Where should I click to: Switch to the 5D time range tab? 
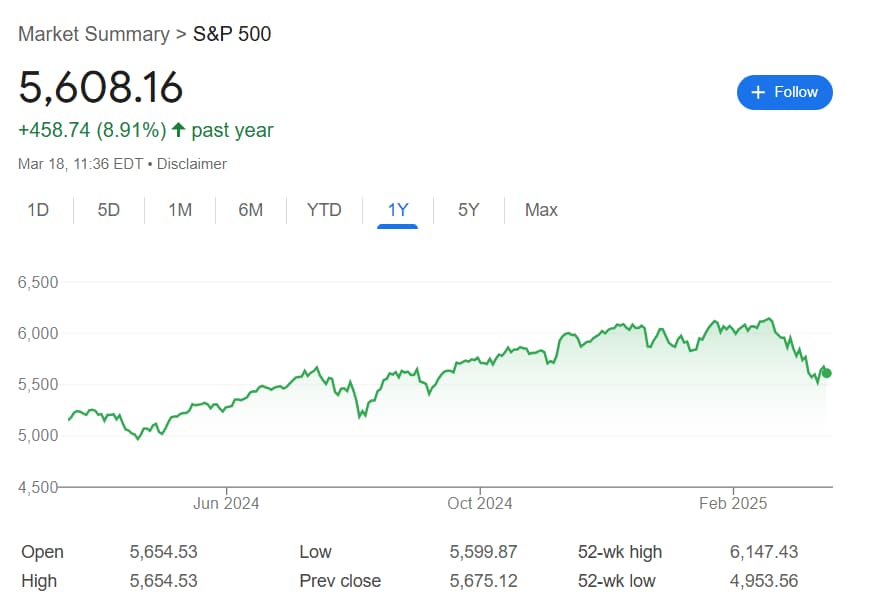[108, 210]
